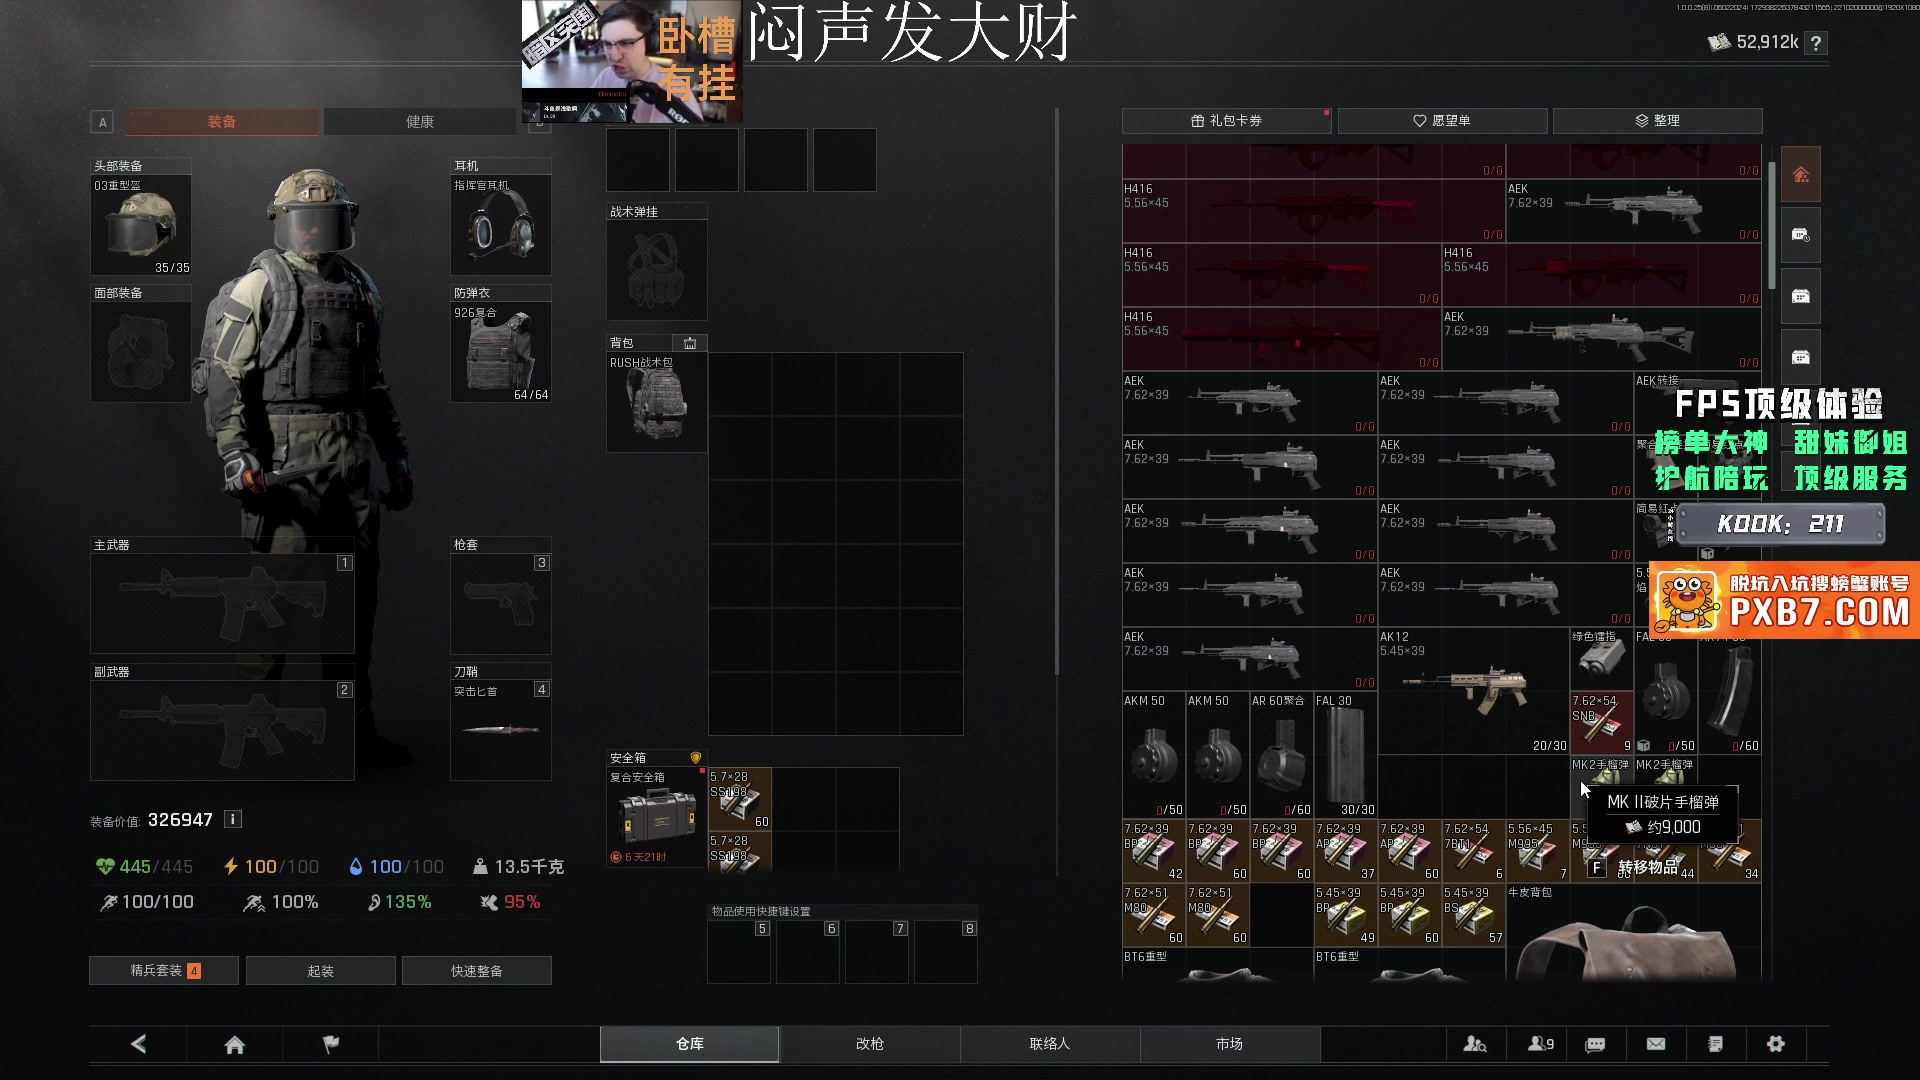Open the 改枪 bottom tab
Screen dimensions: 1920x1080
point(870,1044)
